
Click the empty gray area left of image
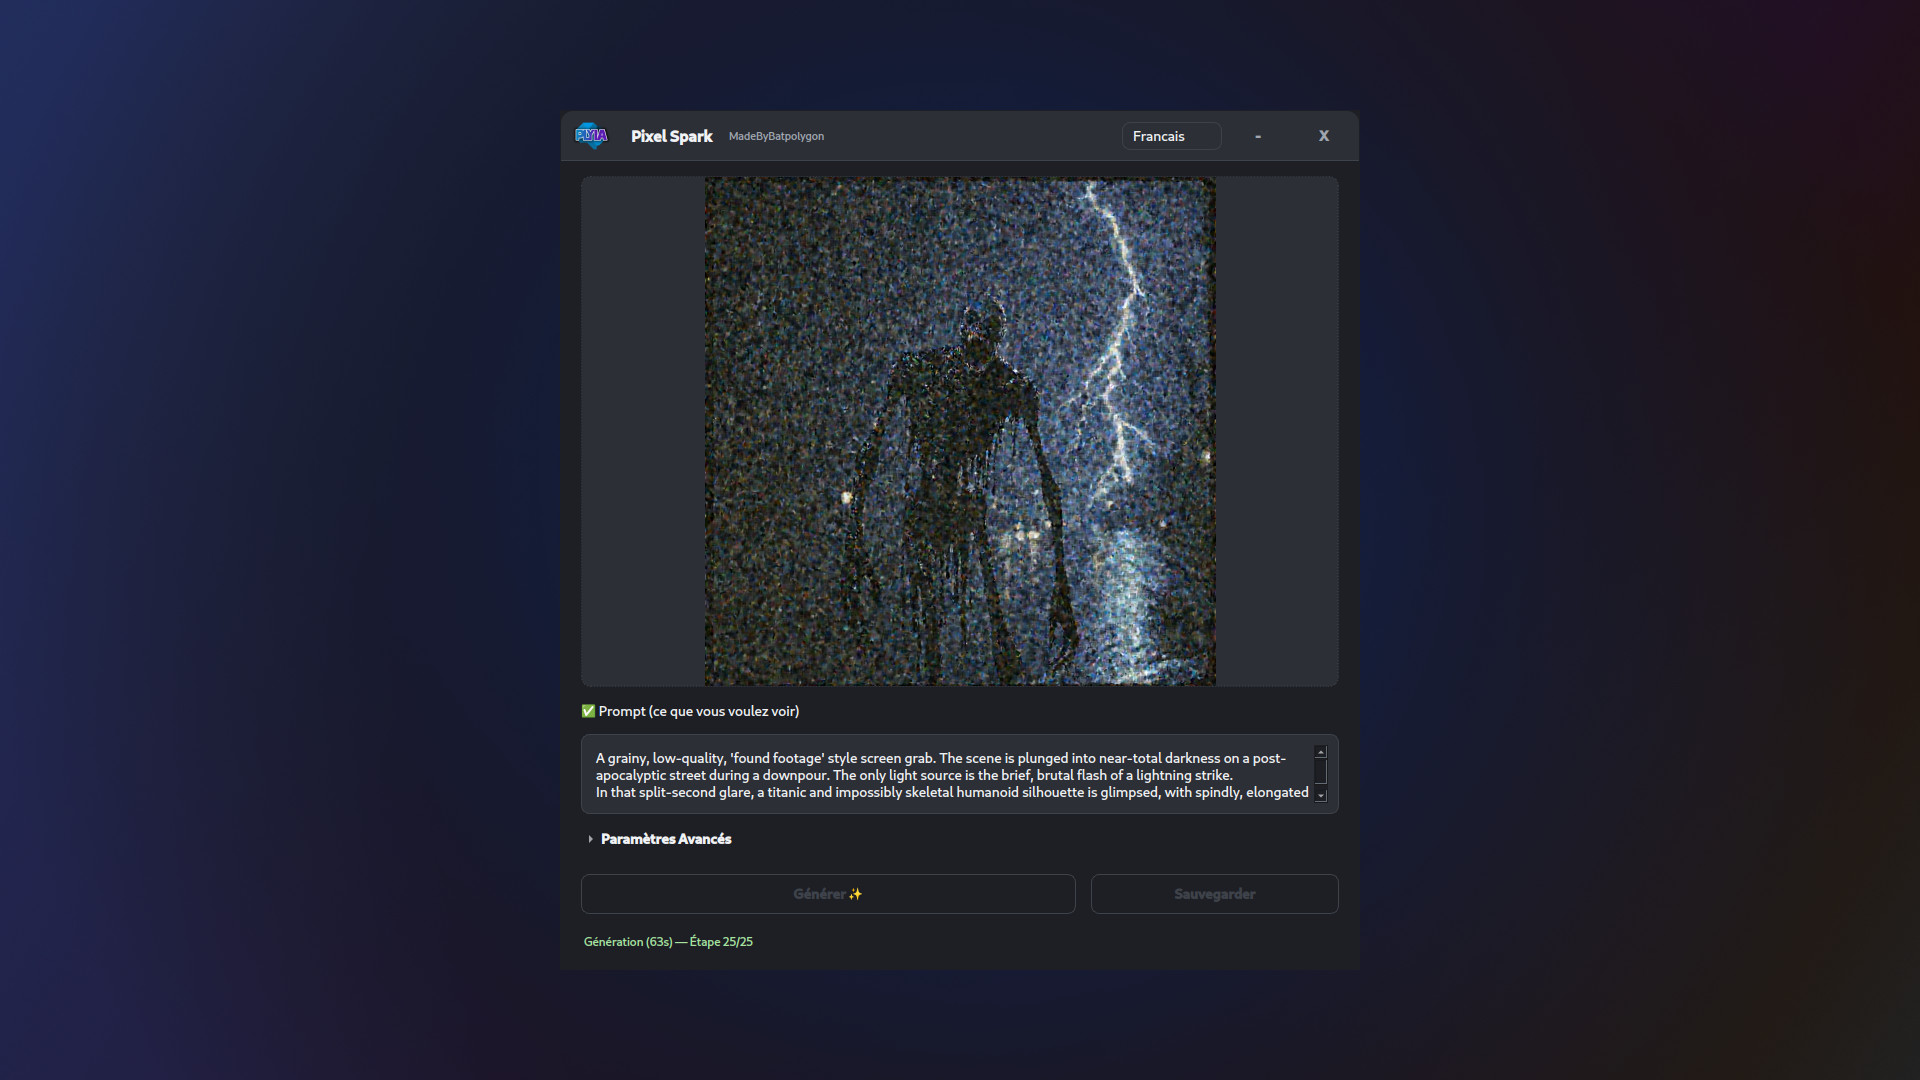tap(642, 431)
